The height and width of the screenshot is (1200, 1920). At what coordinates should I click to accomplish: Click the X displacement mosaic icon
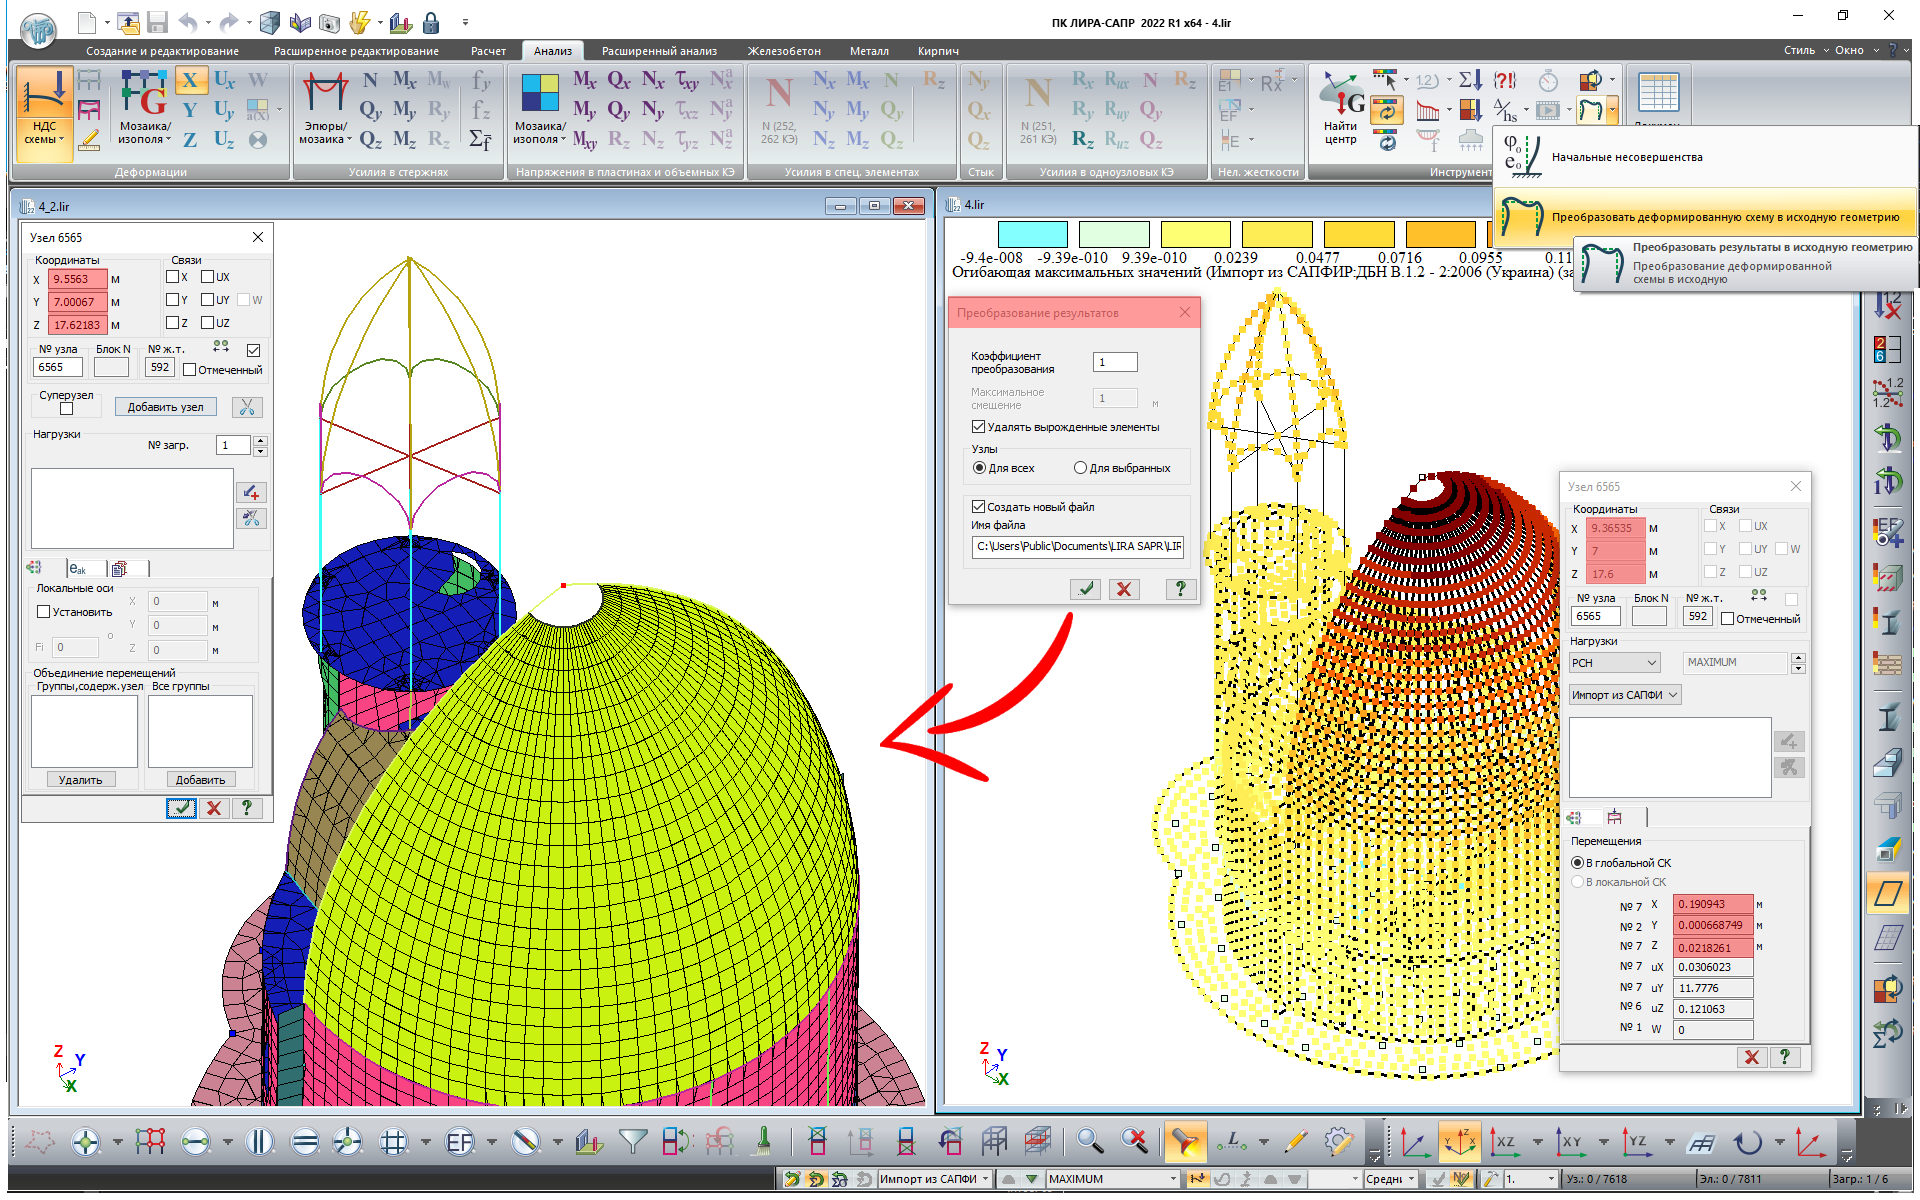click(190, 80)
